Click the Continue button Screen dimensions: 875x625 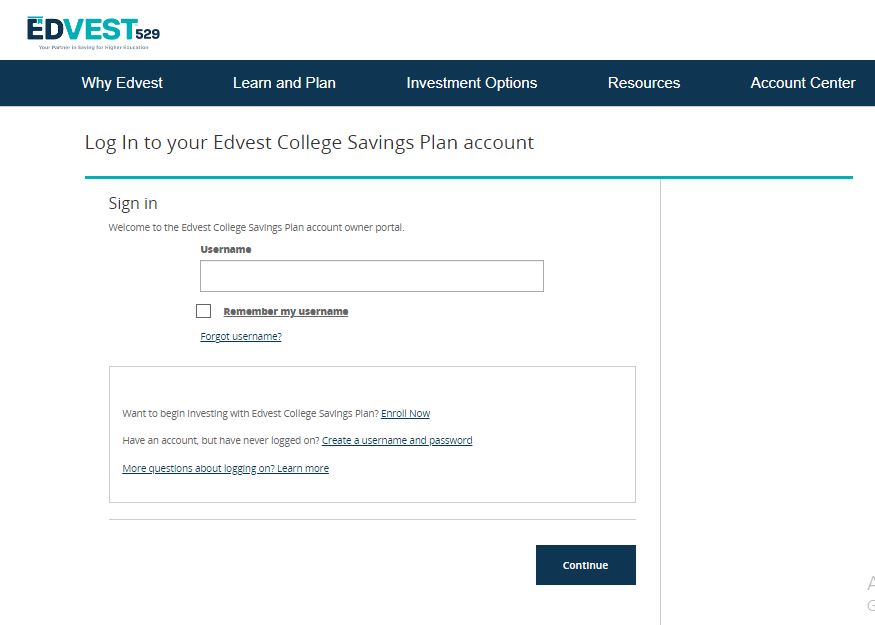click(585, 565)
